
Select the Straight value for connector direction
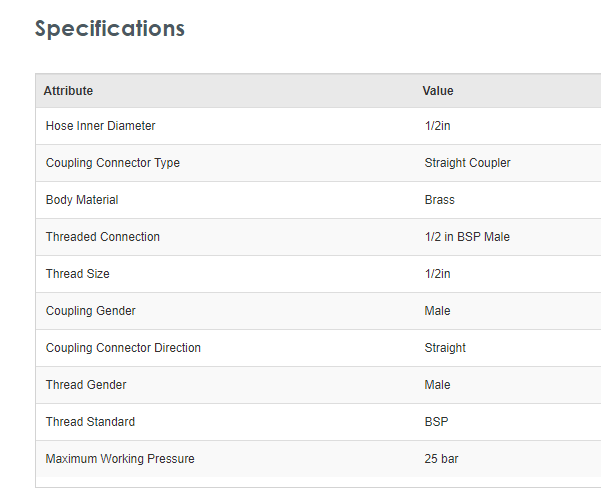[x=445, y=348]
